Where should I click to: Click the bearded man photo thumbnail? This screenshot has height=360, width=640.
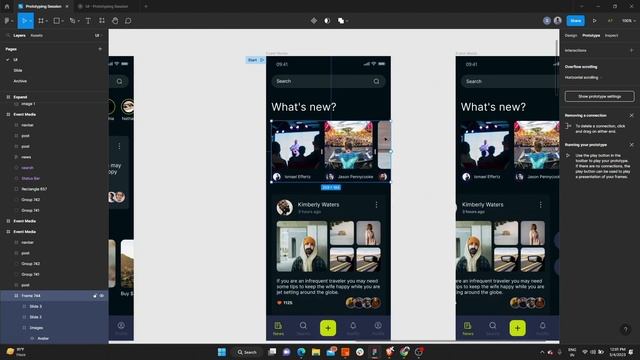[x=302, y=247]
